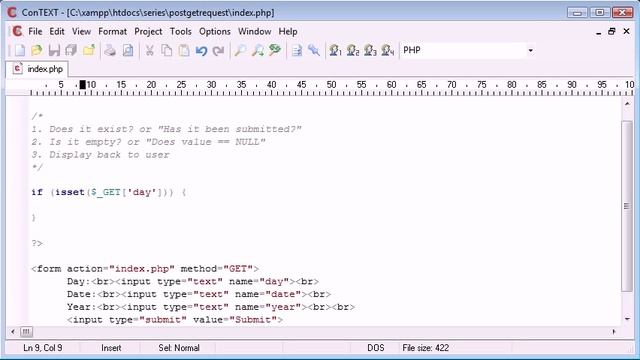Image resolution: width=640 pixels, height=360 pixels.
Task: Click the 'Sel: Normal' status entry
Action: click(179, 348)
